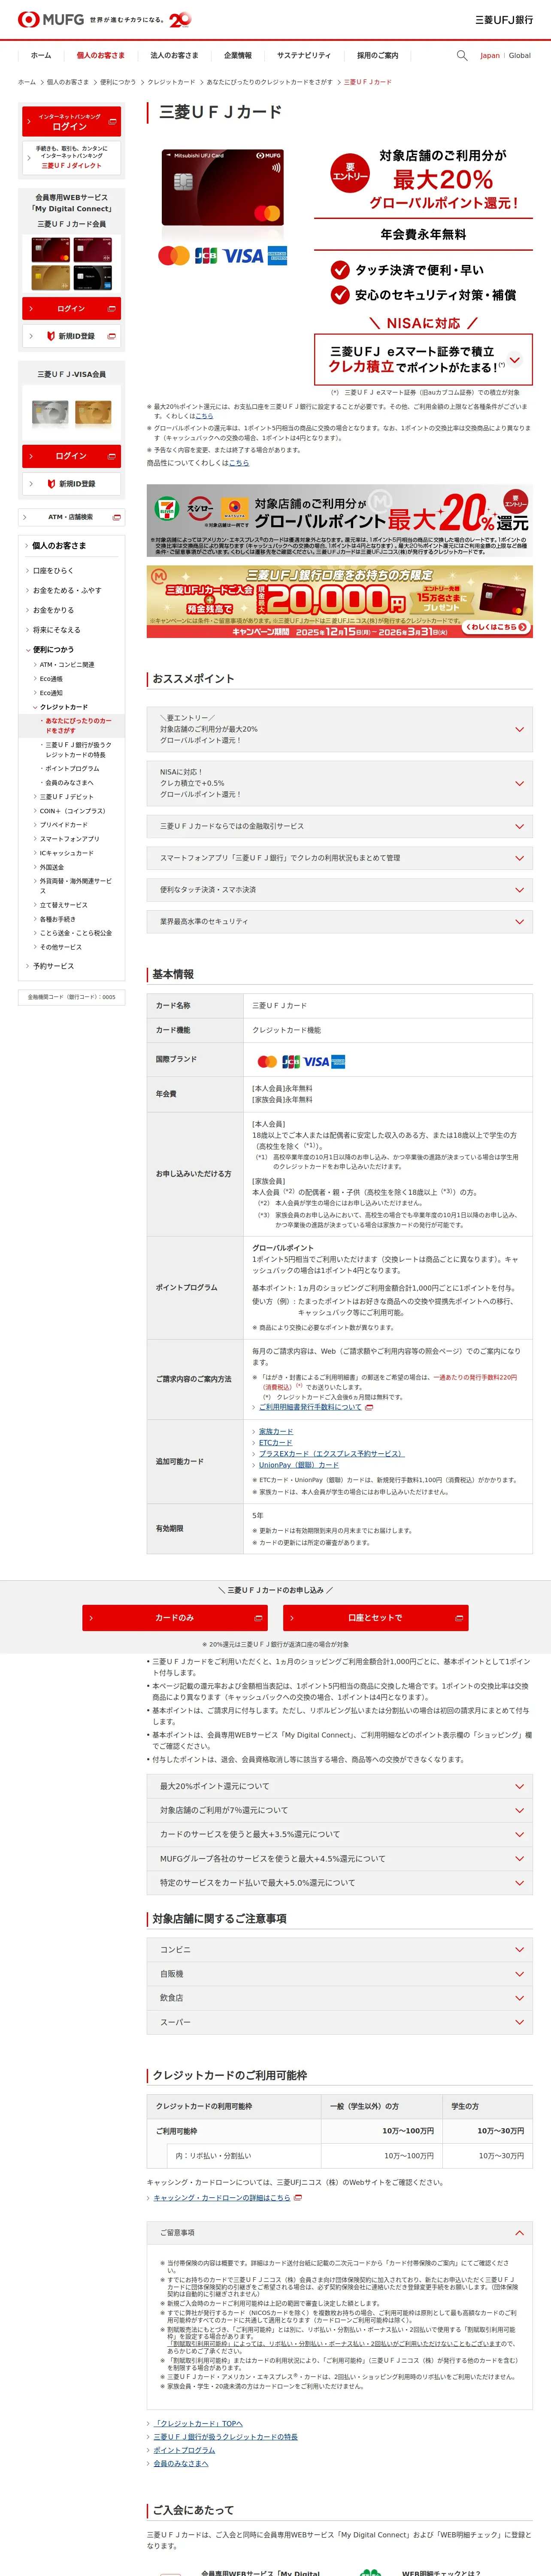Screen dimensions: 551x2576
Task: Expand 自販機 注意事項 accordion
Action: click(x=339, y=1974)
